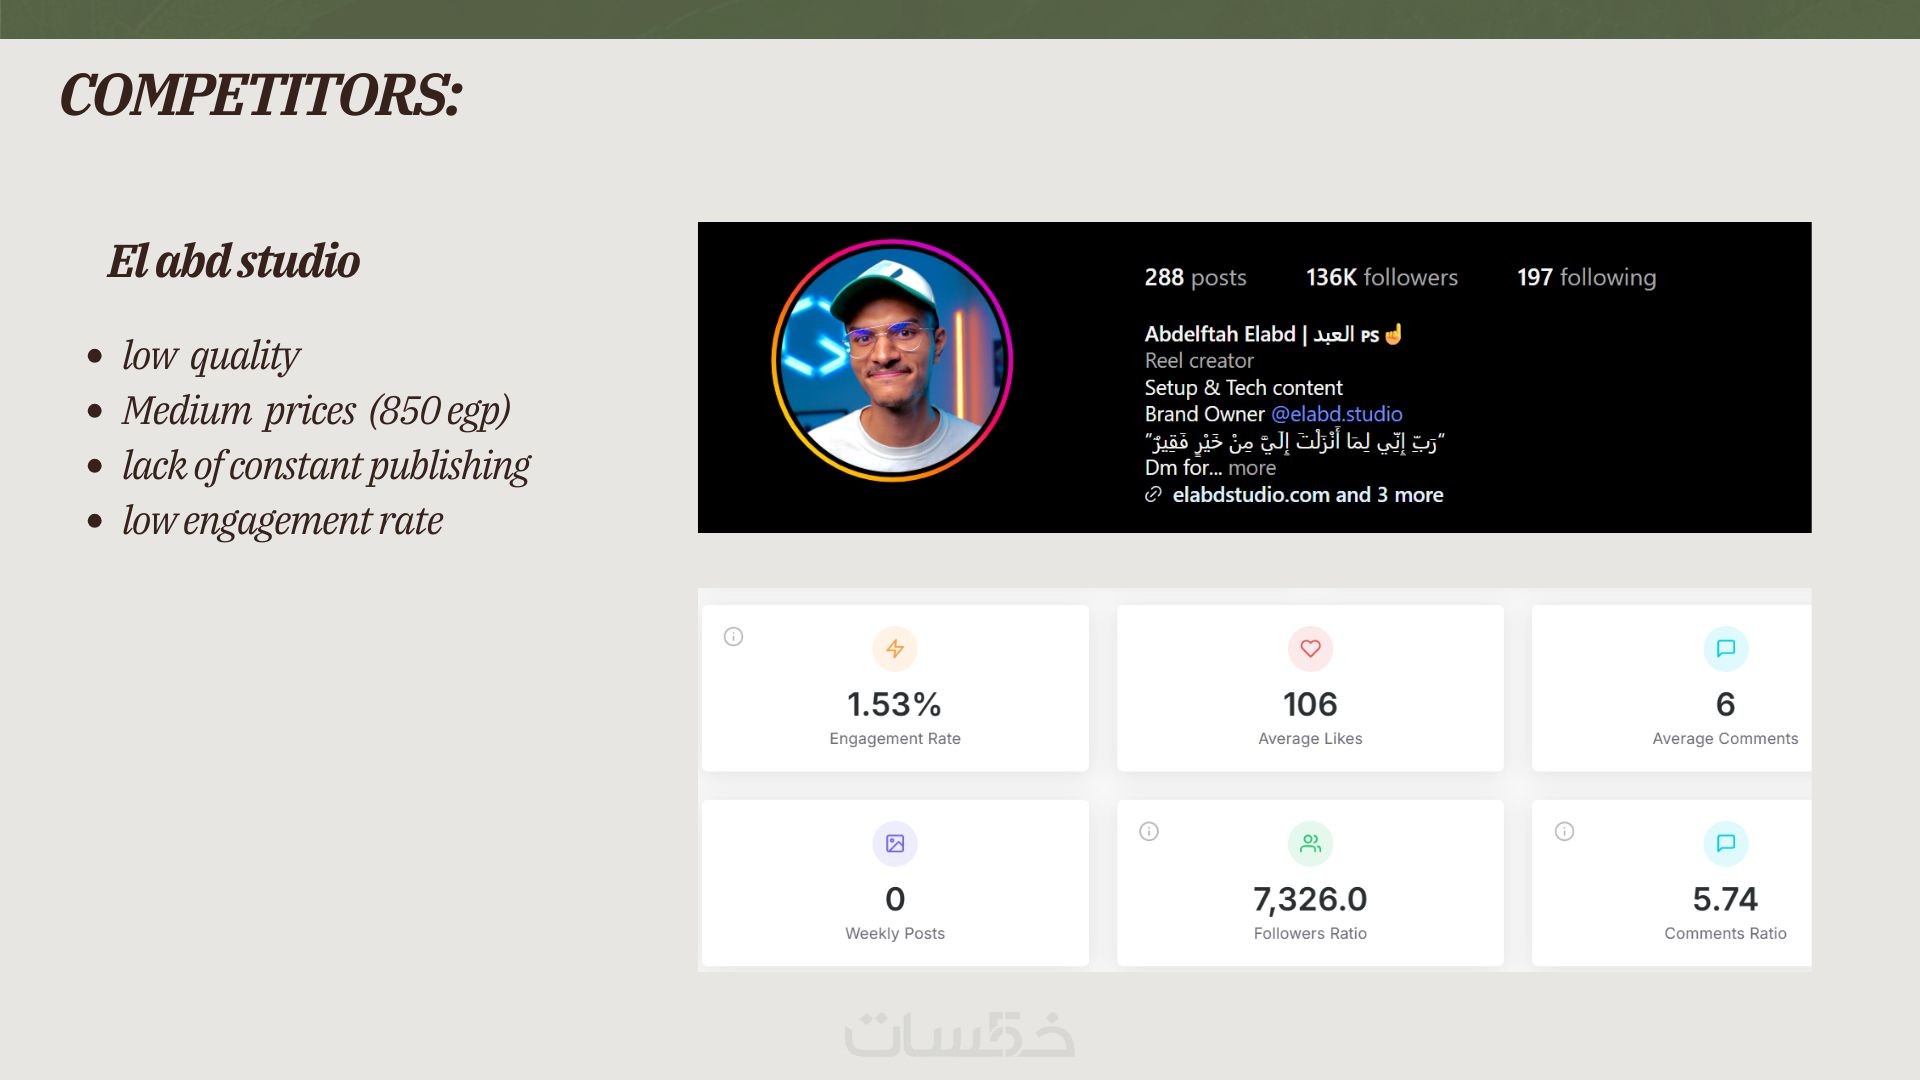Click the info icon on Engagement Rate card
Screen dimensions: 1920x1080
pos(733,637)
